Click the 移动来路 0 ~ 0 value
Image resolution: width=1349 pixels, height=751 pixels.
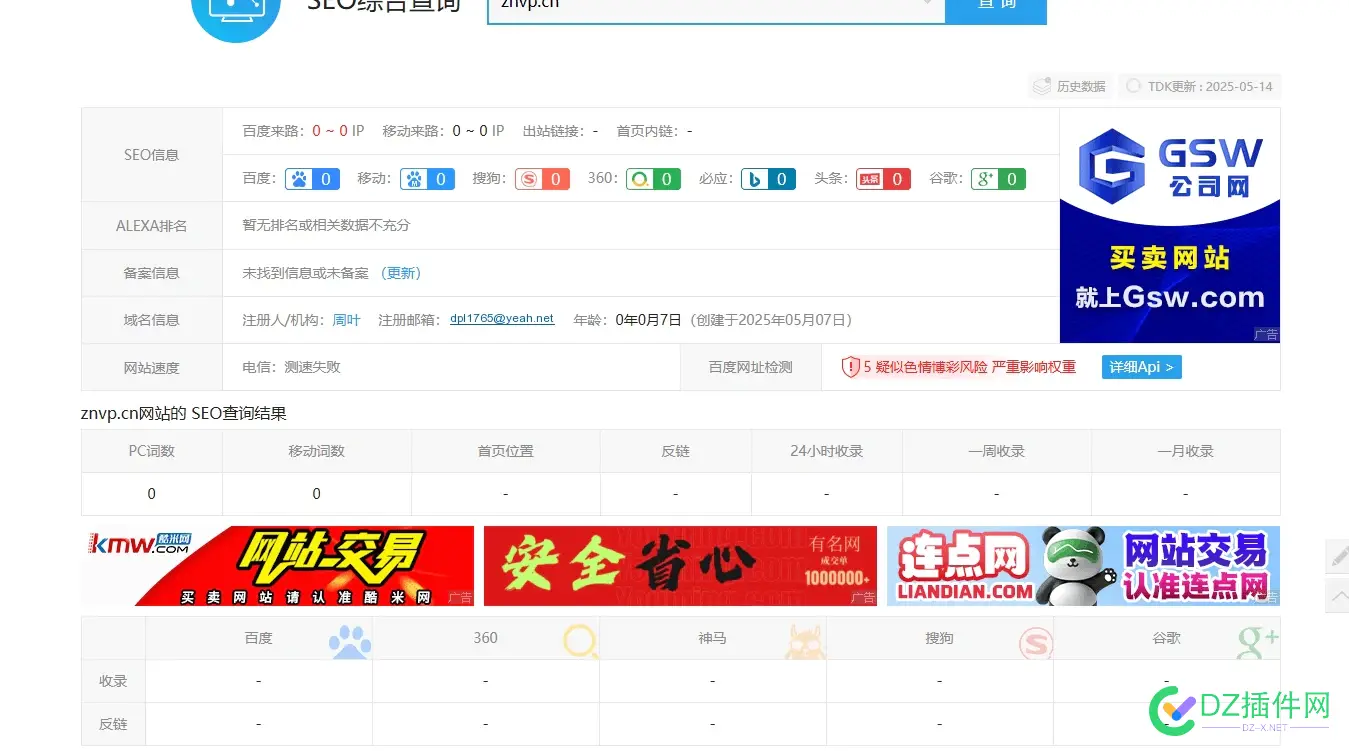(470, 131)
